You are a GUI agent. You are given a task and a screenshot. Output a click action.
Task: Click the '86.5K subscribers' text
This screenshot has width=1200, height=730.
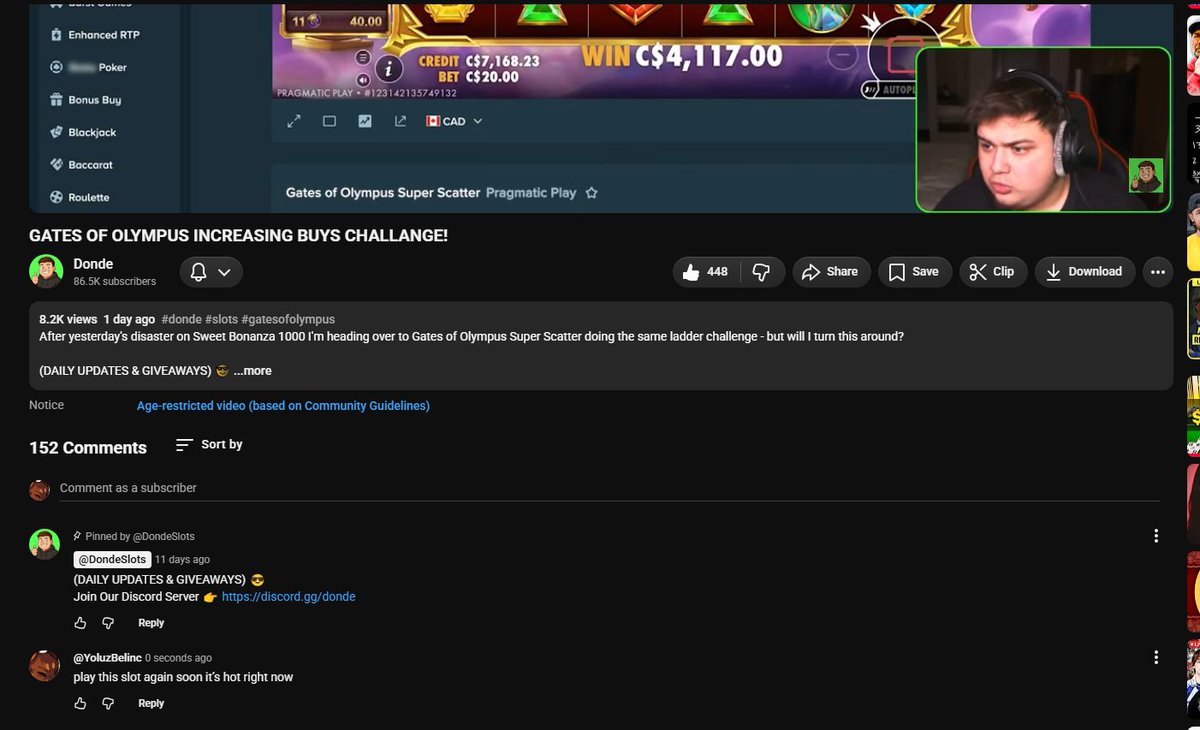click(x=114, y=282)
